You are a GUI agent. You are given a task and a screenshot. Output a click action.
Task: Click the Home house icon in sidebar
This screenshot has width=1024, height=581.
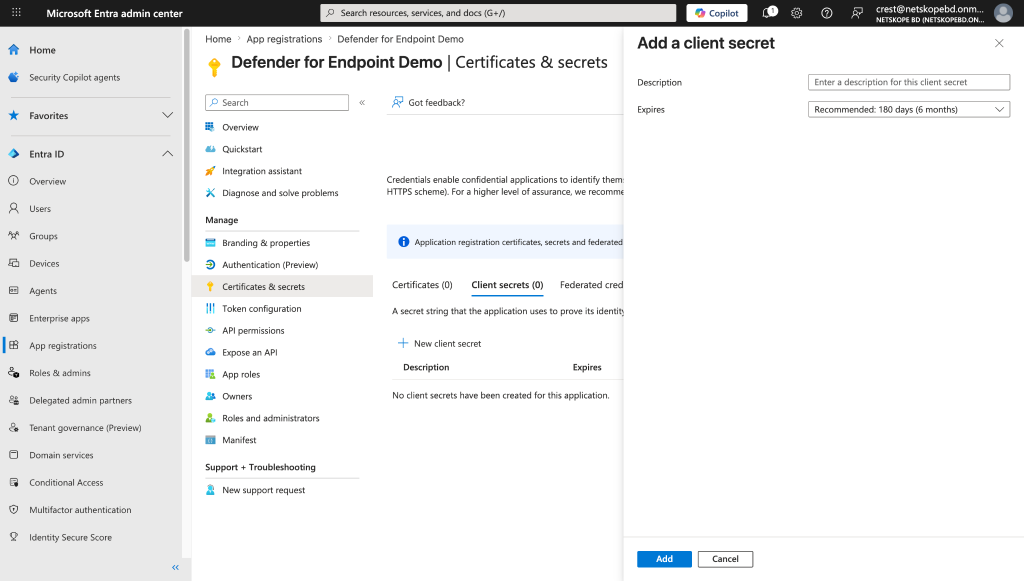pos(14,50)
